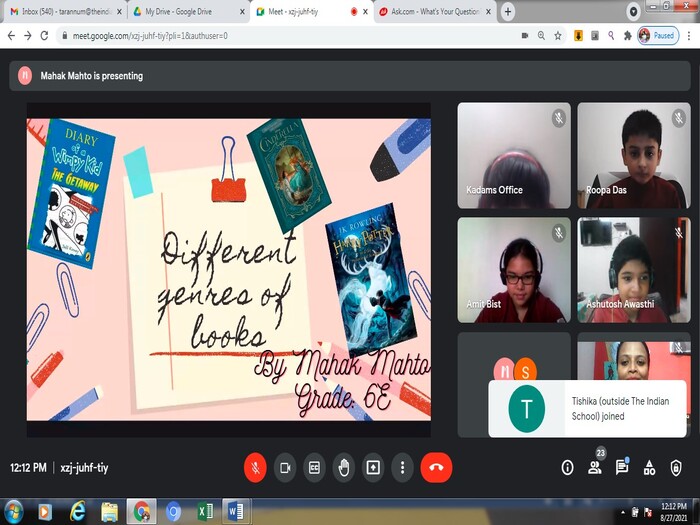Select the Ashutosh Awasthi video tile
The image size is (700, 525).
[634, 270]
